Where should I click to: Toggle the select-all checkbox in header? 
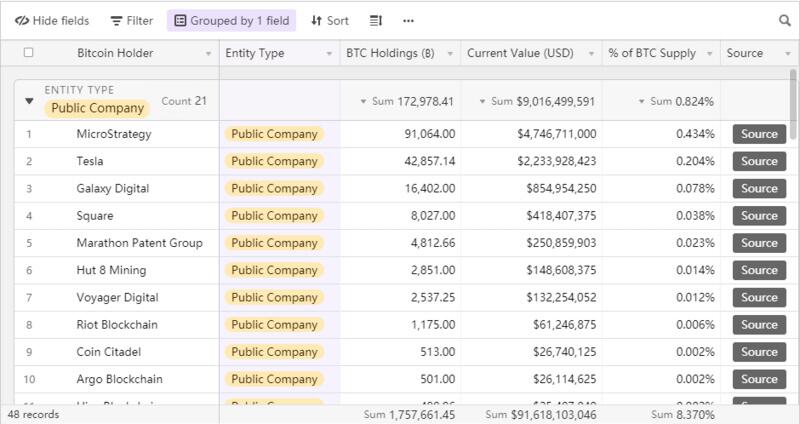click(29, 53)
